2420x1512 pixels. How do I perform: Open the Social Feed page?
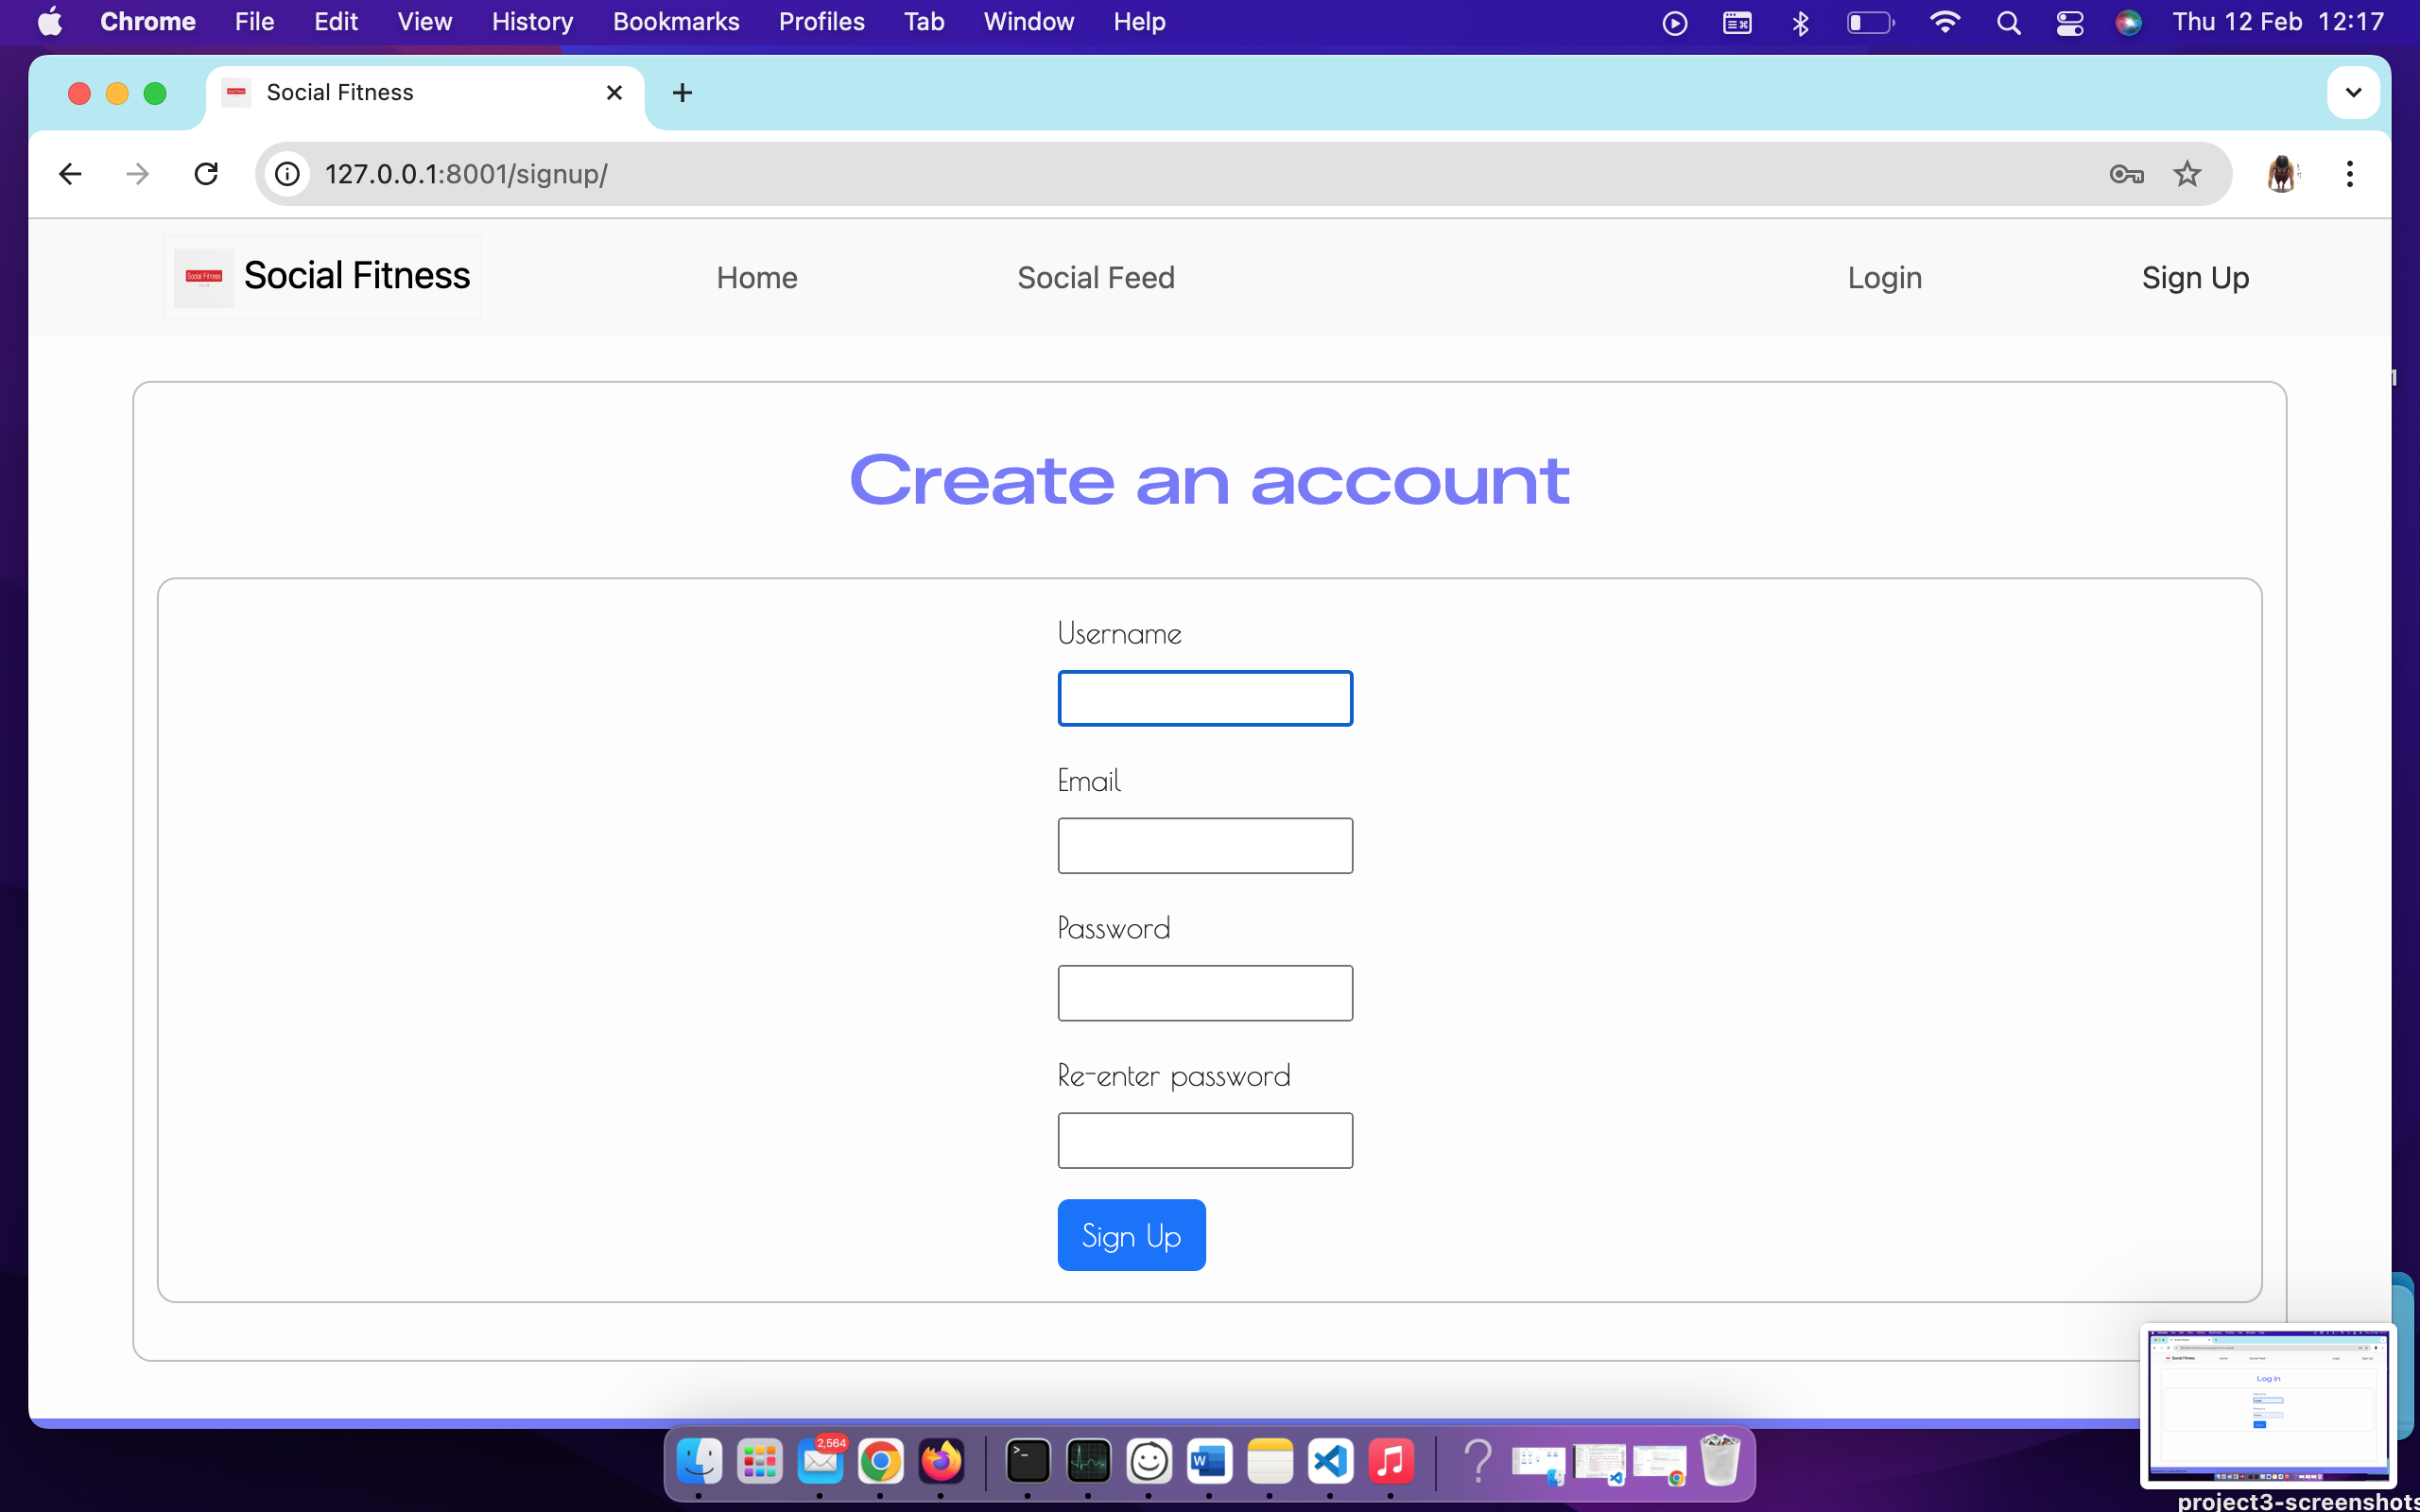pos(1095,277)
